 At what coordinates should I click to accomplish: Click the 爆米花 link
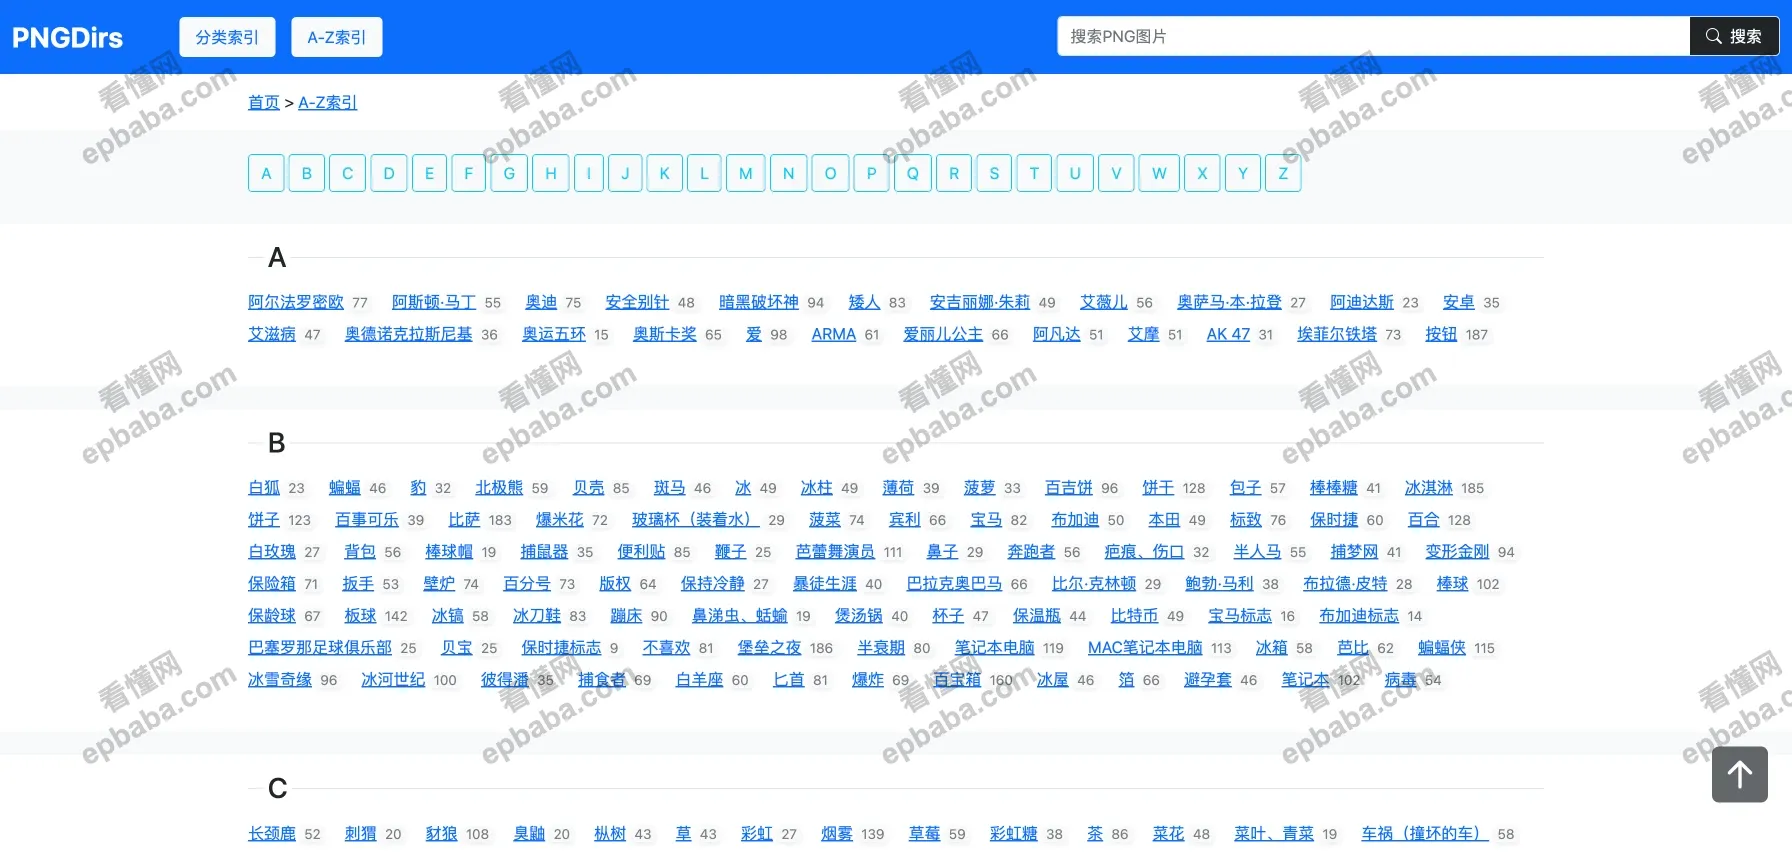tap(560, 520)
